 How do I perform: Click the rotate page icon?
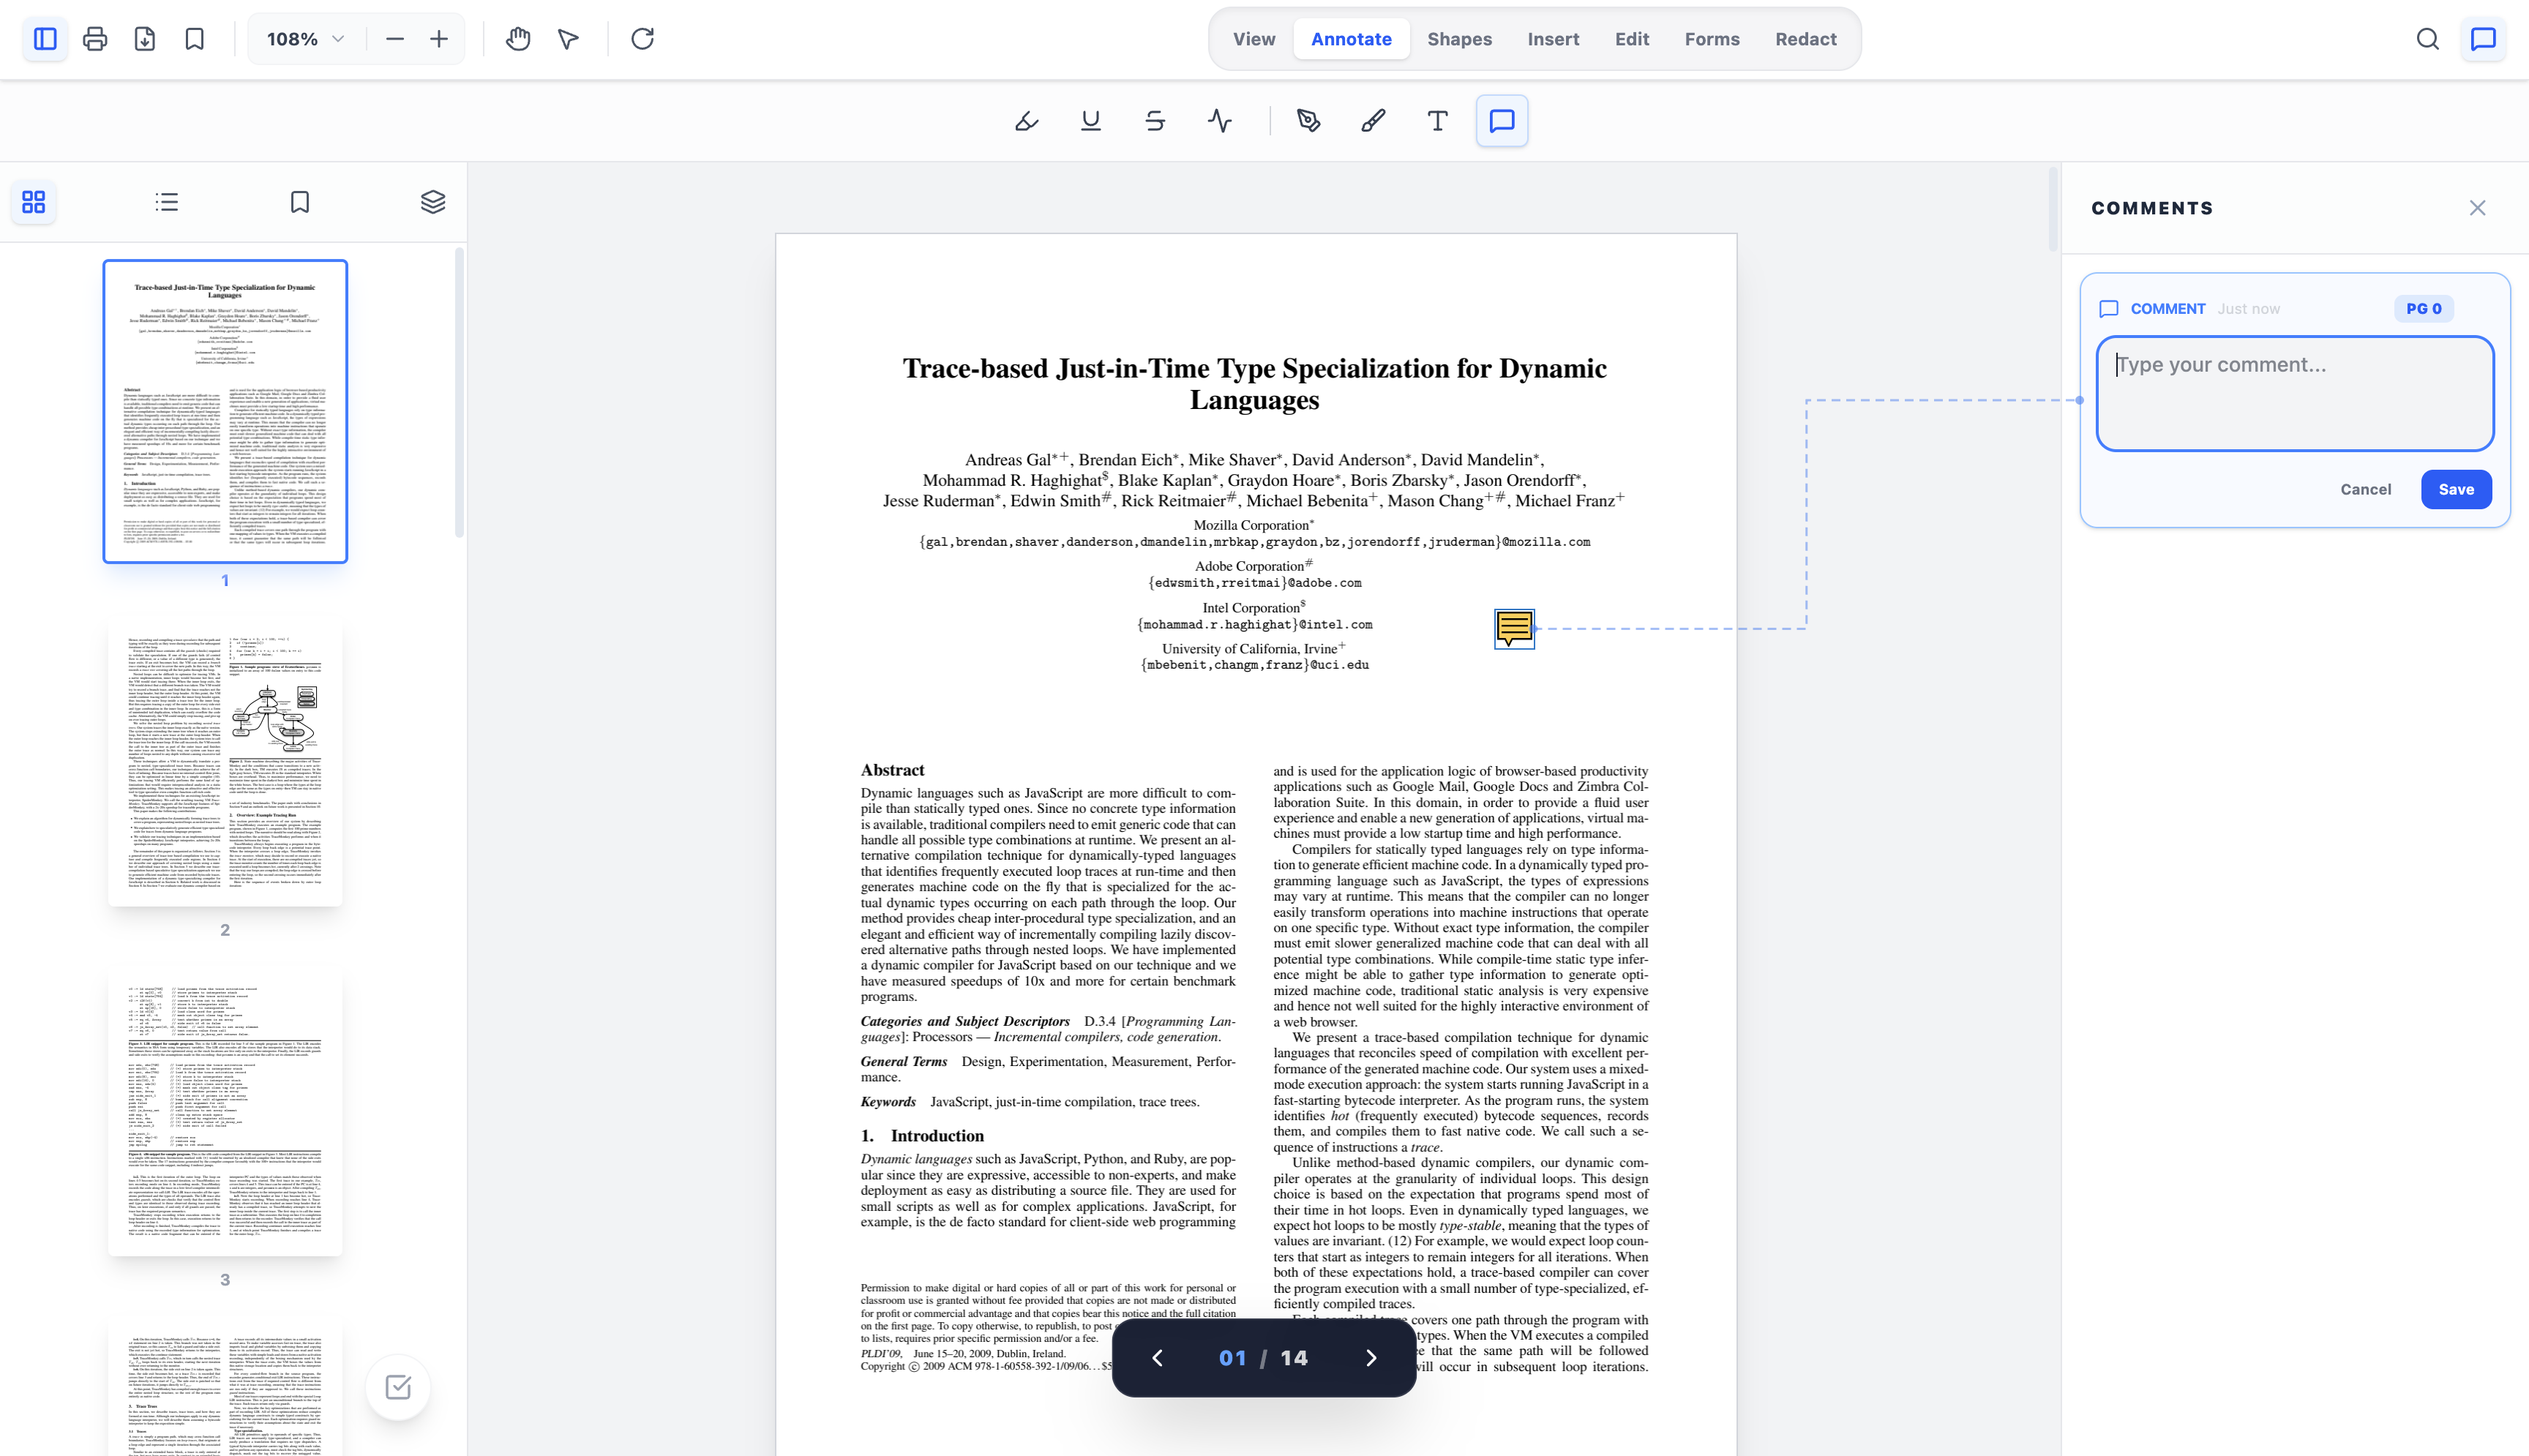[x=643, y=39]
